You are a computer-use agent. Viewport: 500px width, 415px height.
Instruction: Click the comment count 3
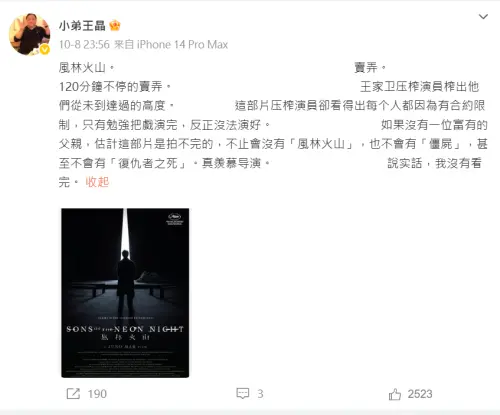pos(260,394)
